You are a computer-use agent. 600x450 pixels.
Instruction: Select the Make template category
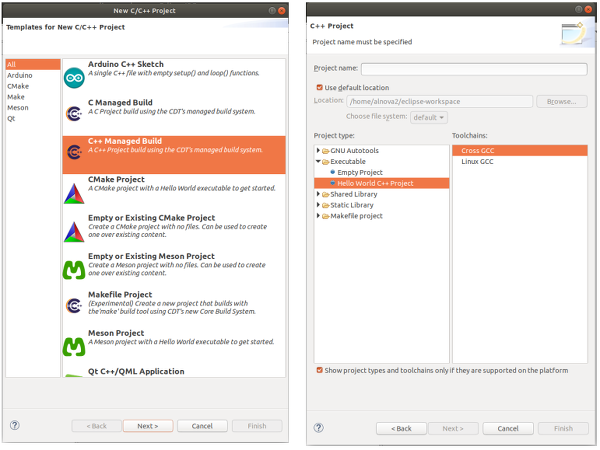(33, 97)
